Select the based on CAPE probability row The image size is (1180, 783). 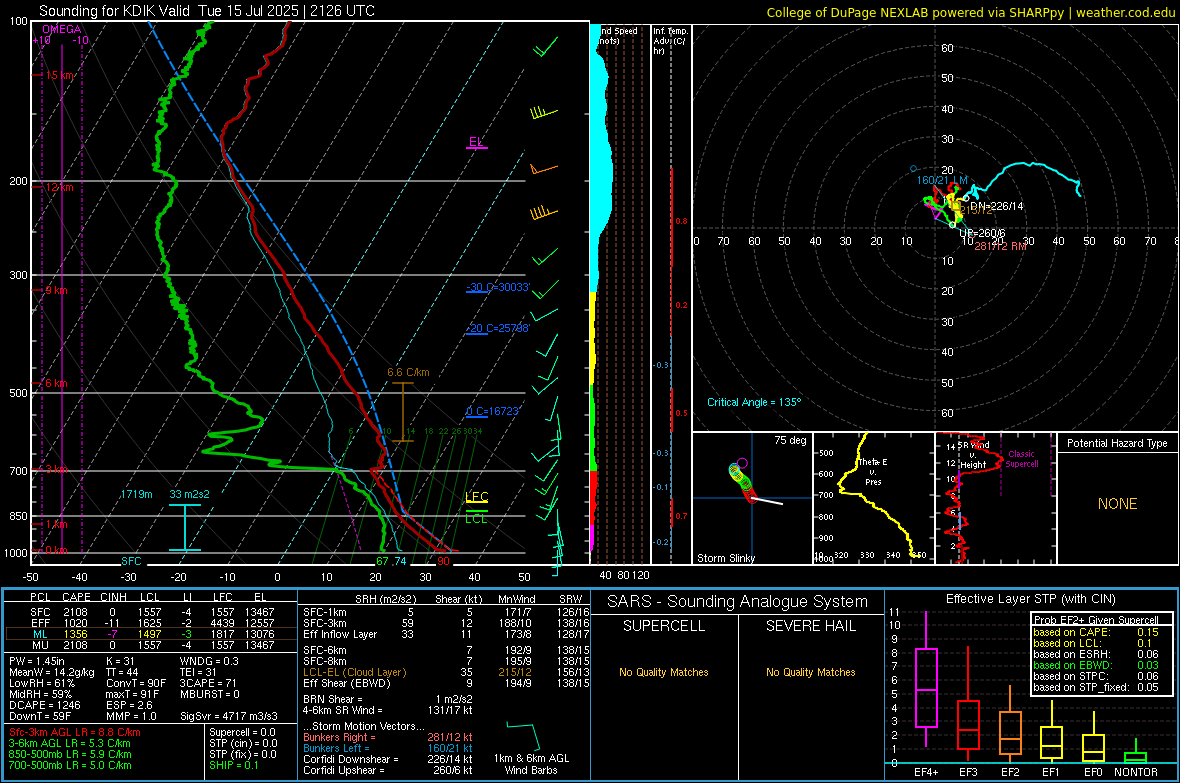pos(1096,632)
